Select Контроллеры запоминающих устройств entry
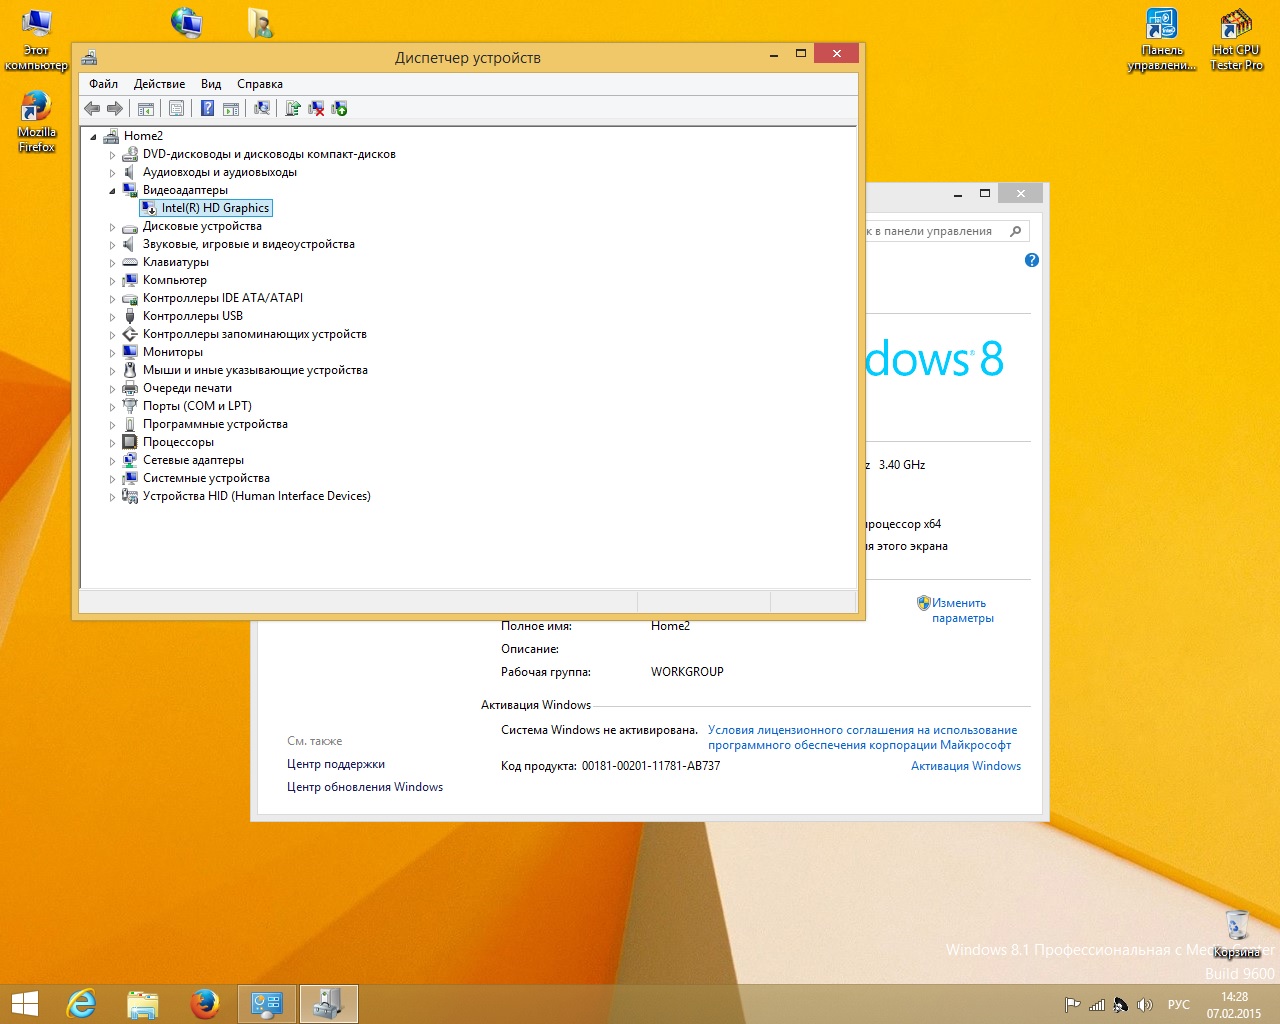This screenshot has width=1280, height=1024. pyautogui.click(x=255, y=334)
